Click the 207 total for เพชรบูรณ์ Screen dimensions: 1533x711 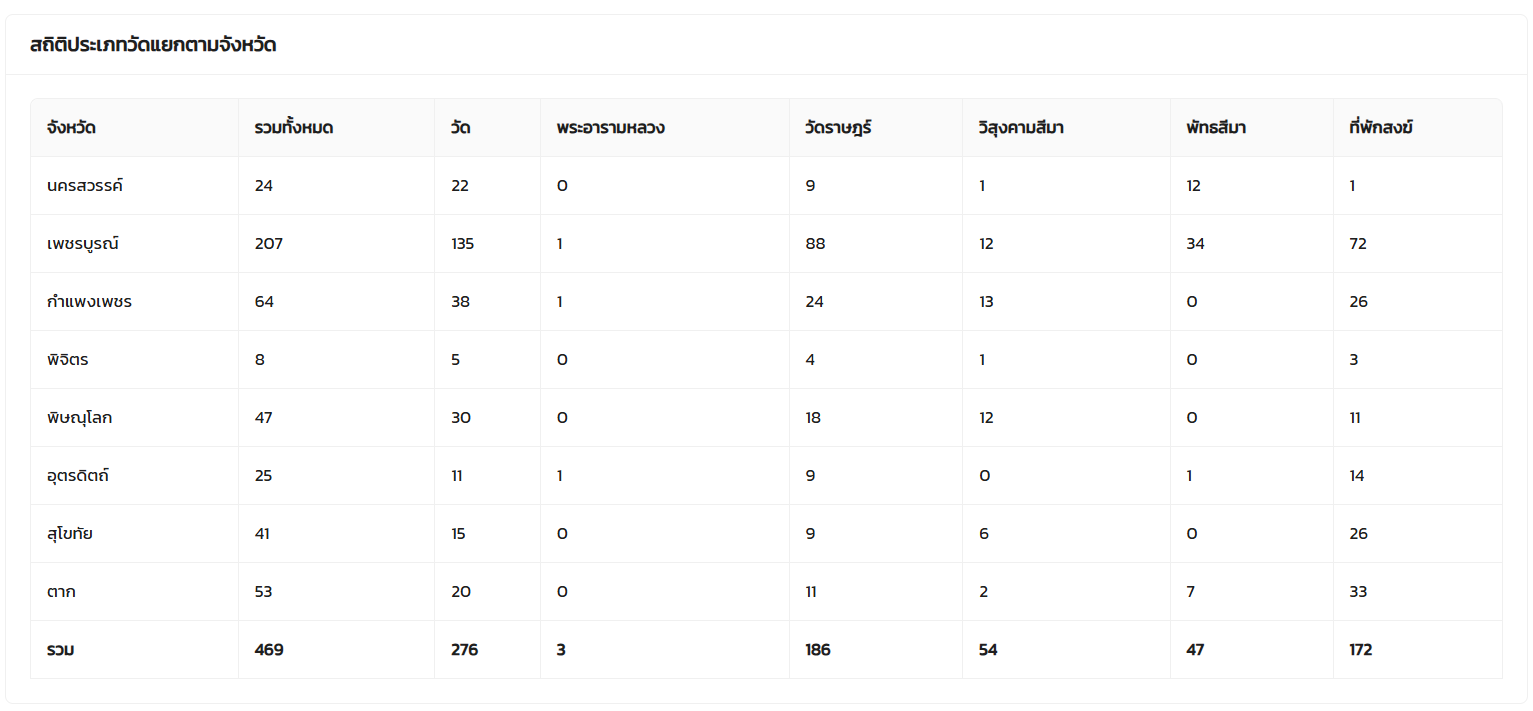click(x=269, y=244)
